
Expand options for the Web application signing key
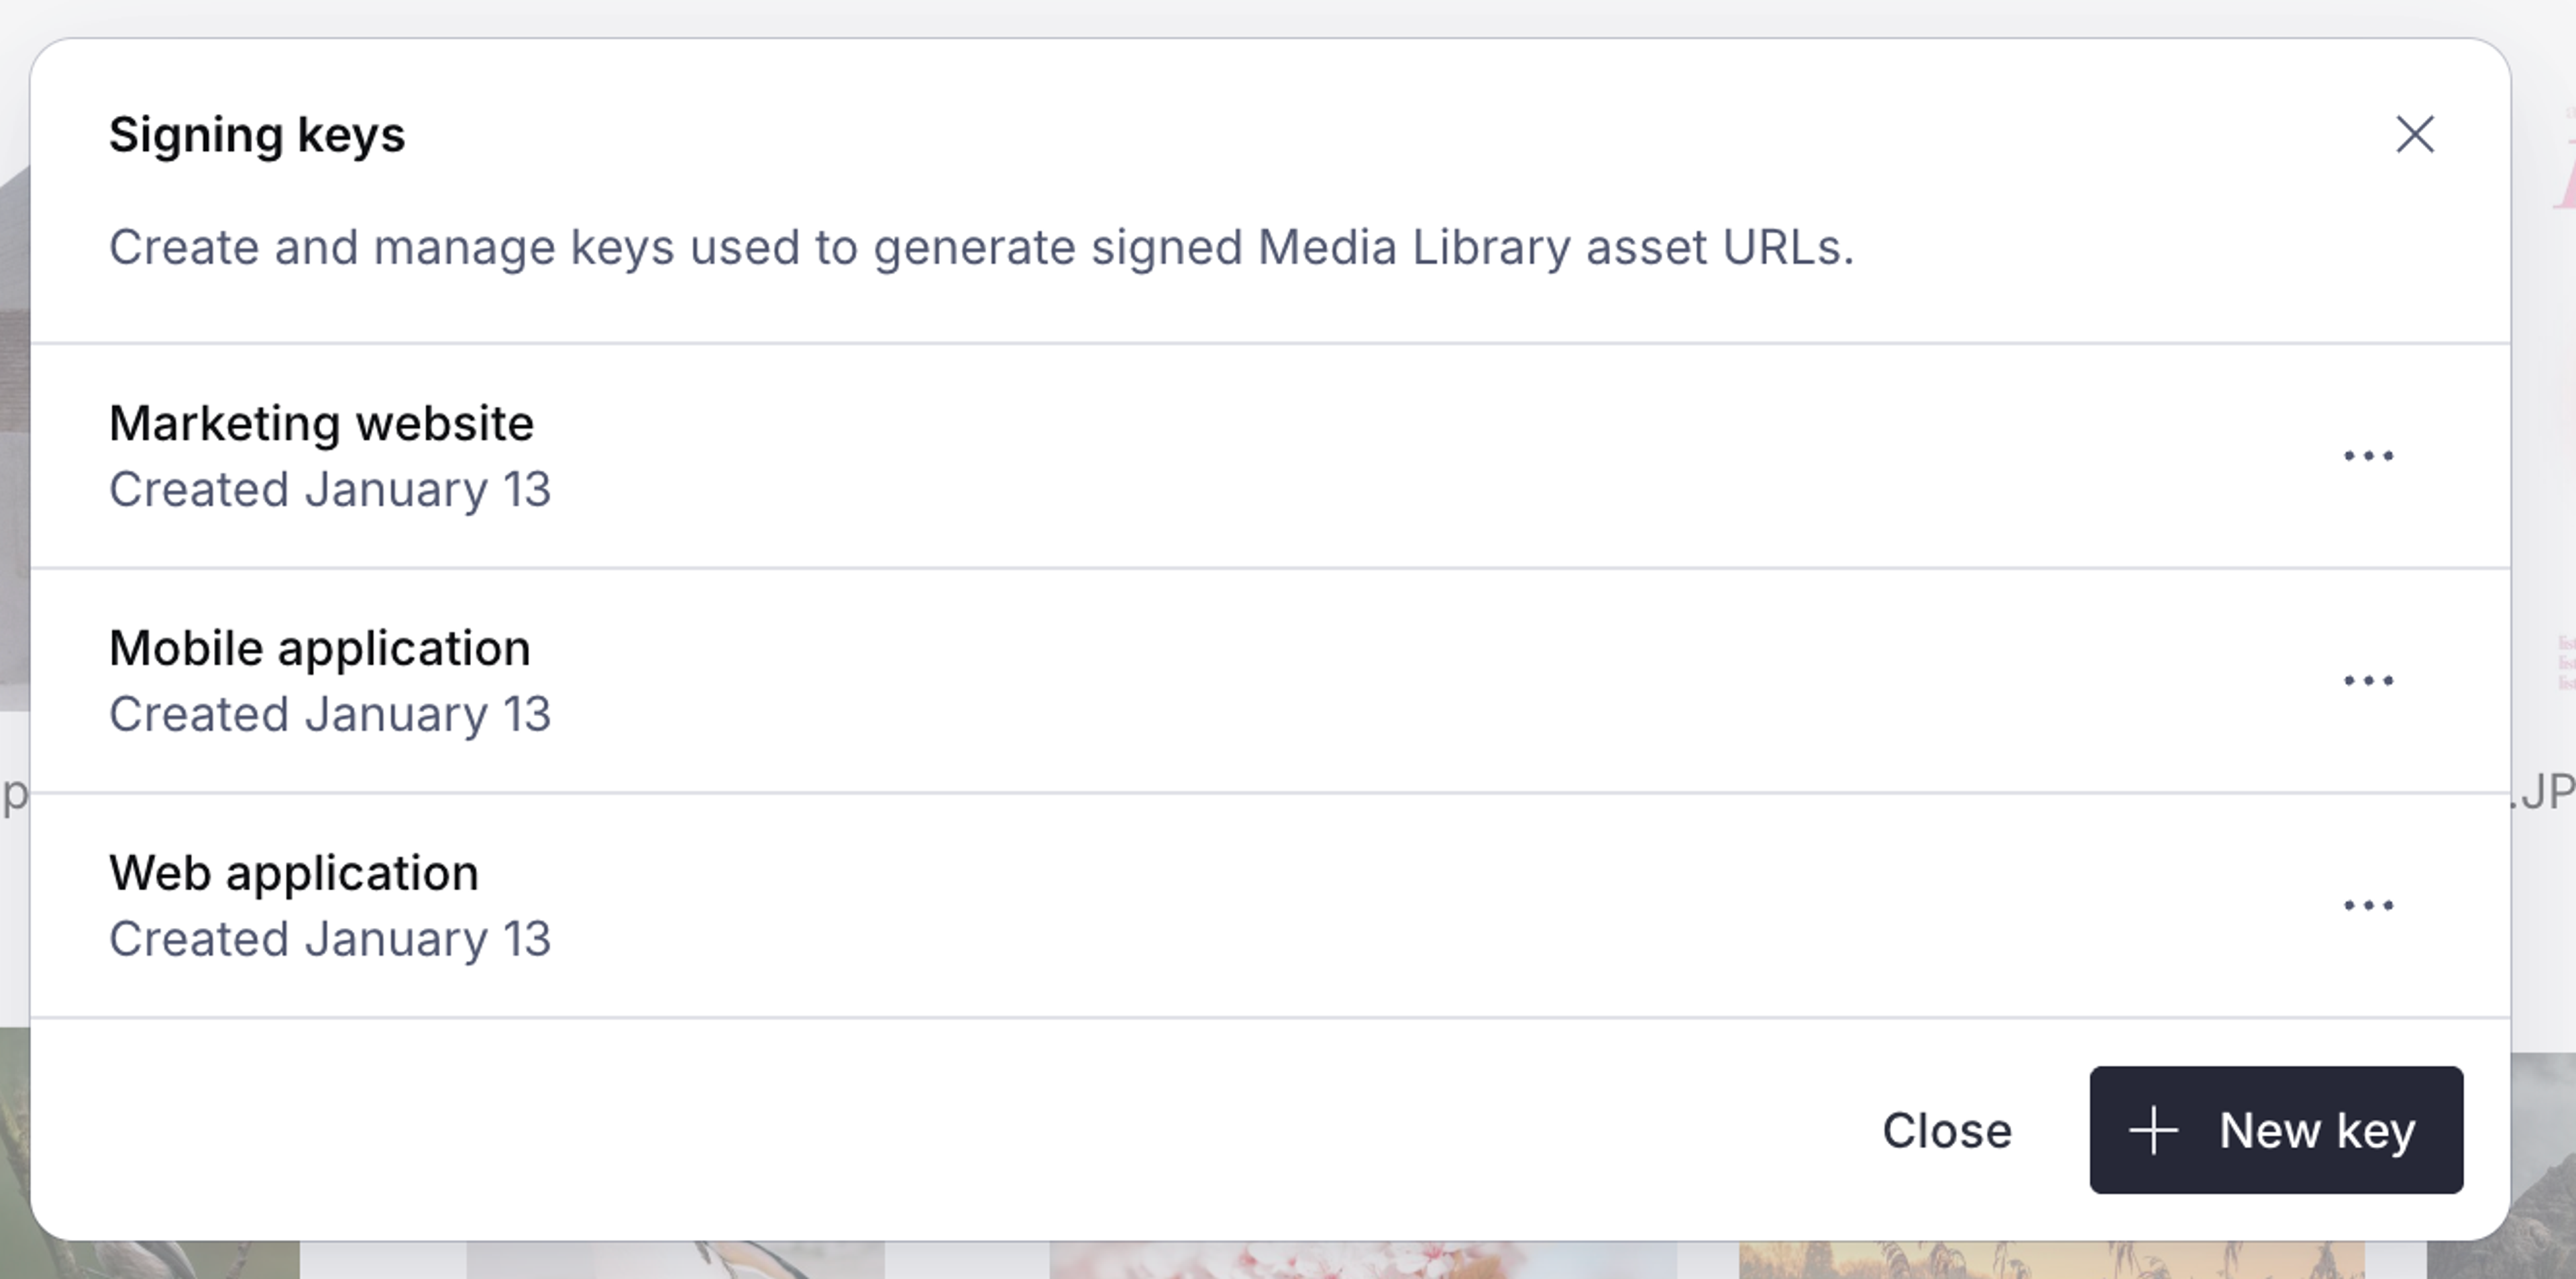tap(2370, 905)
